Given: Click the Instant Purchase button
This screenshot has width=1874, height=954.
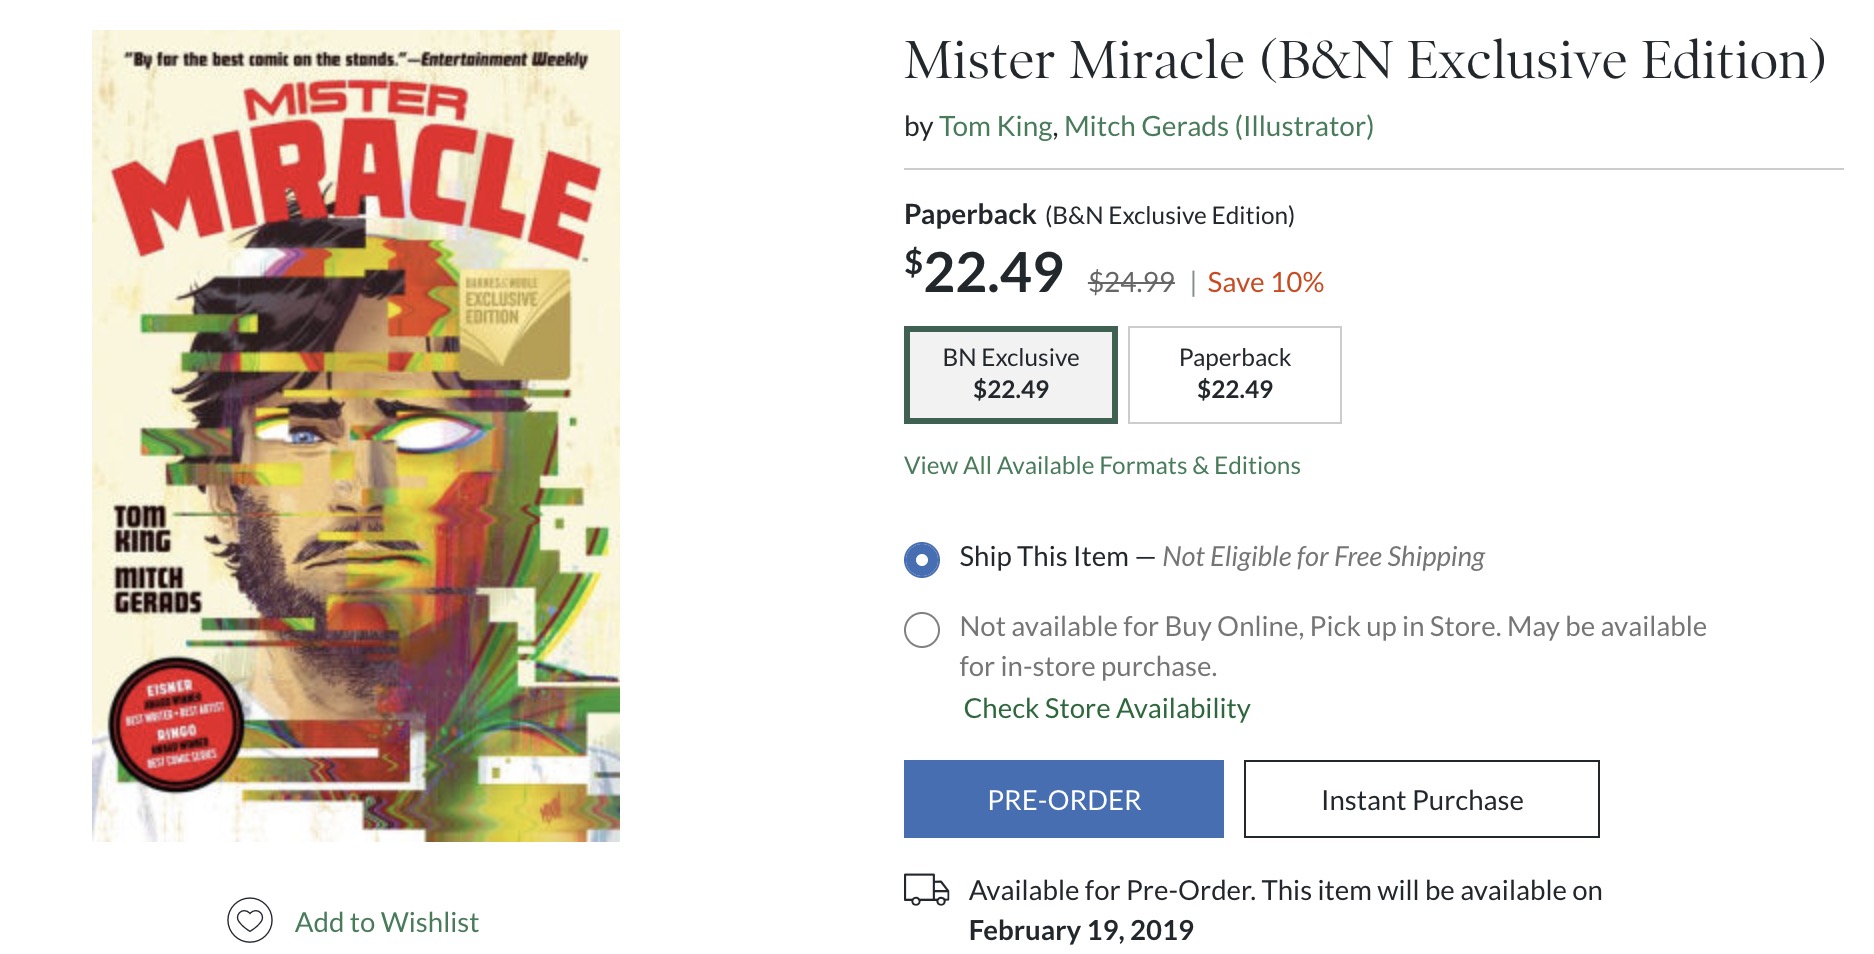Looking at the screenshot, I should (x=1421, y=799).
